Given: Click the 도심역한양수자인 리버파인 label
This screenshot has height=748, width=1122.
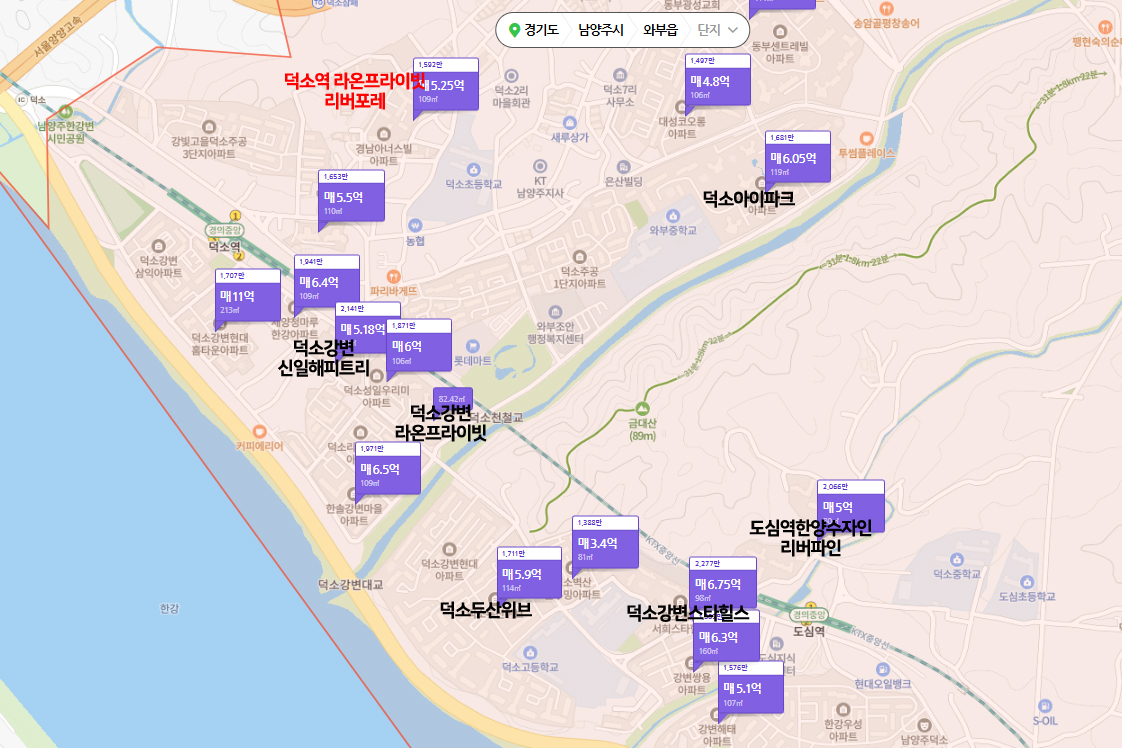Looking at the screenshot, I should pos(811,538).
